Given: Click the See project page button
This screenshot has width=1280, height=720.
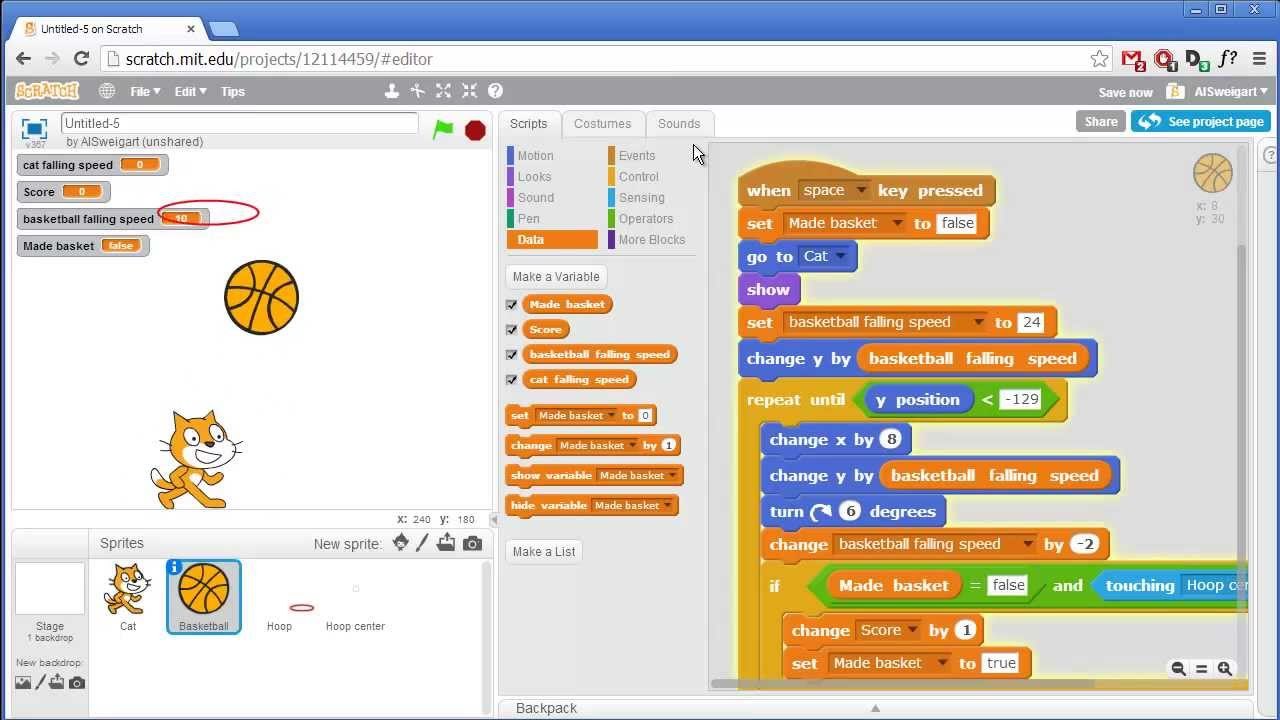Looking at the screenshot, I should click(1201, 122).
